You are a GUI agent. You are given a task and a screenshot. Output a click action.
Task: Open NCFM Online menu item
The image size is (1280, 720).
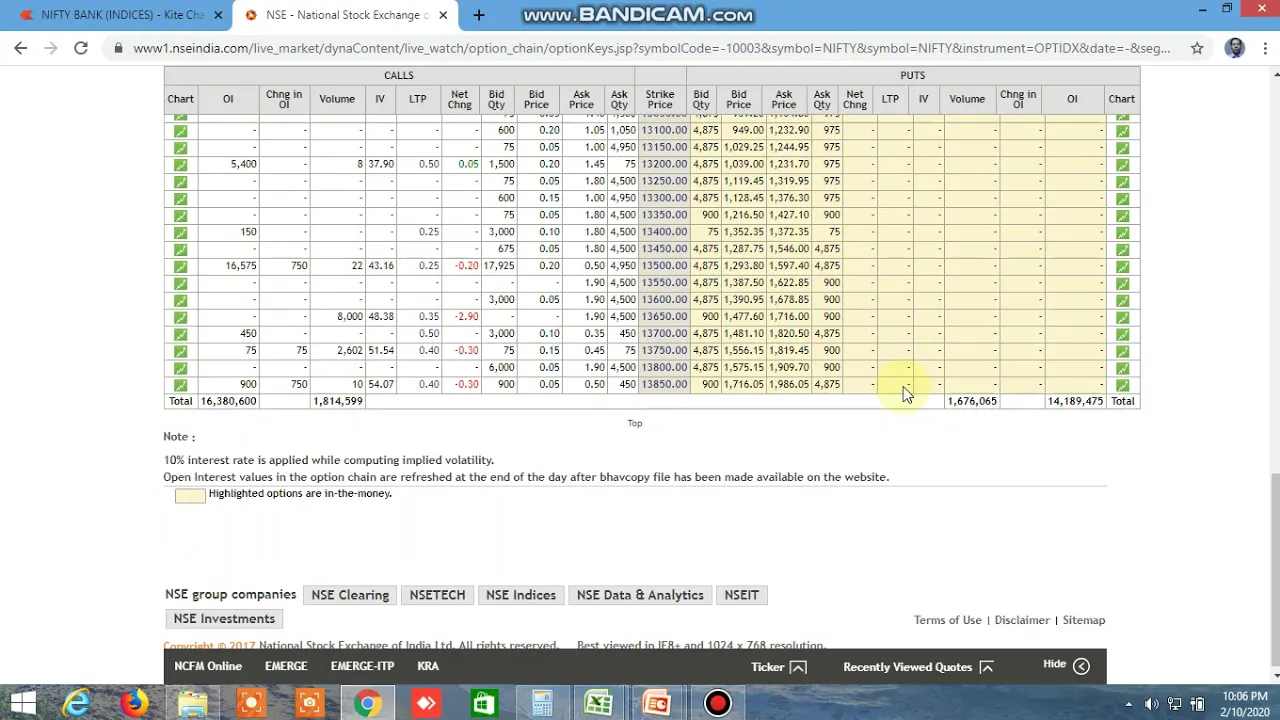[208, 666]
